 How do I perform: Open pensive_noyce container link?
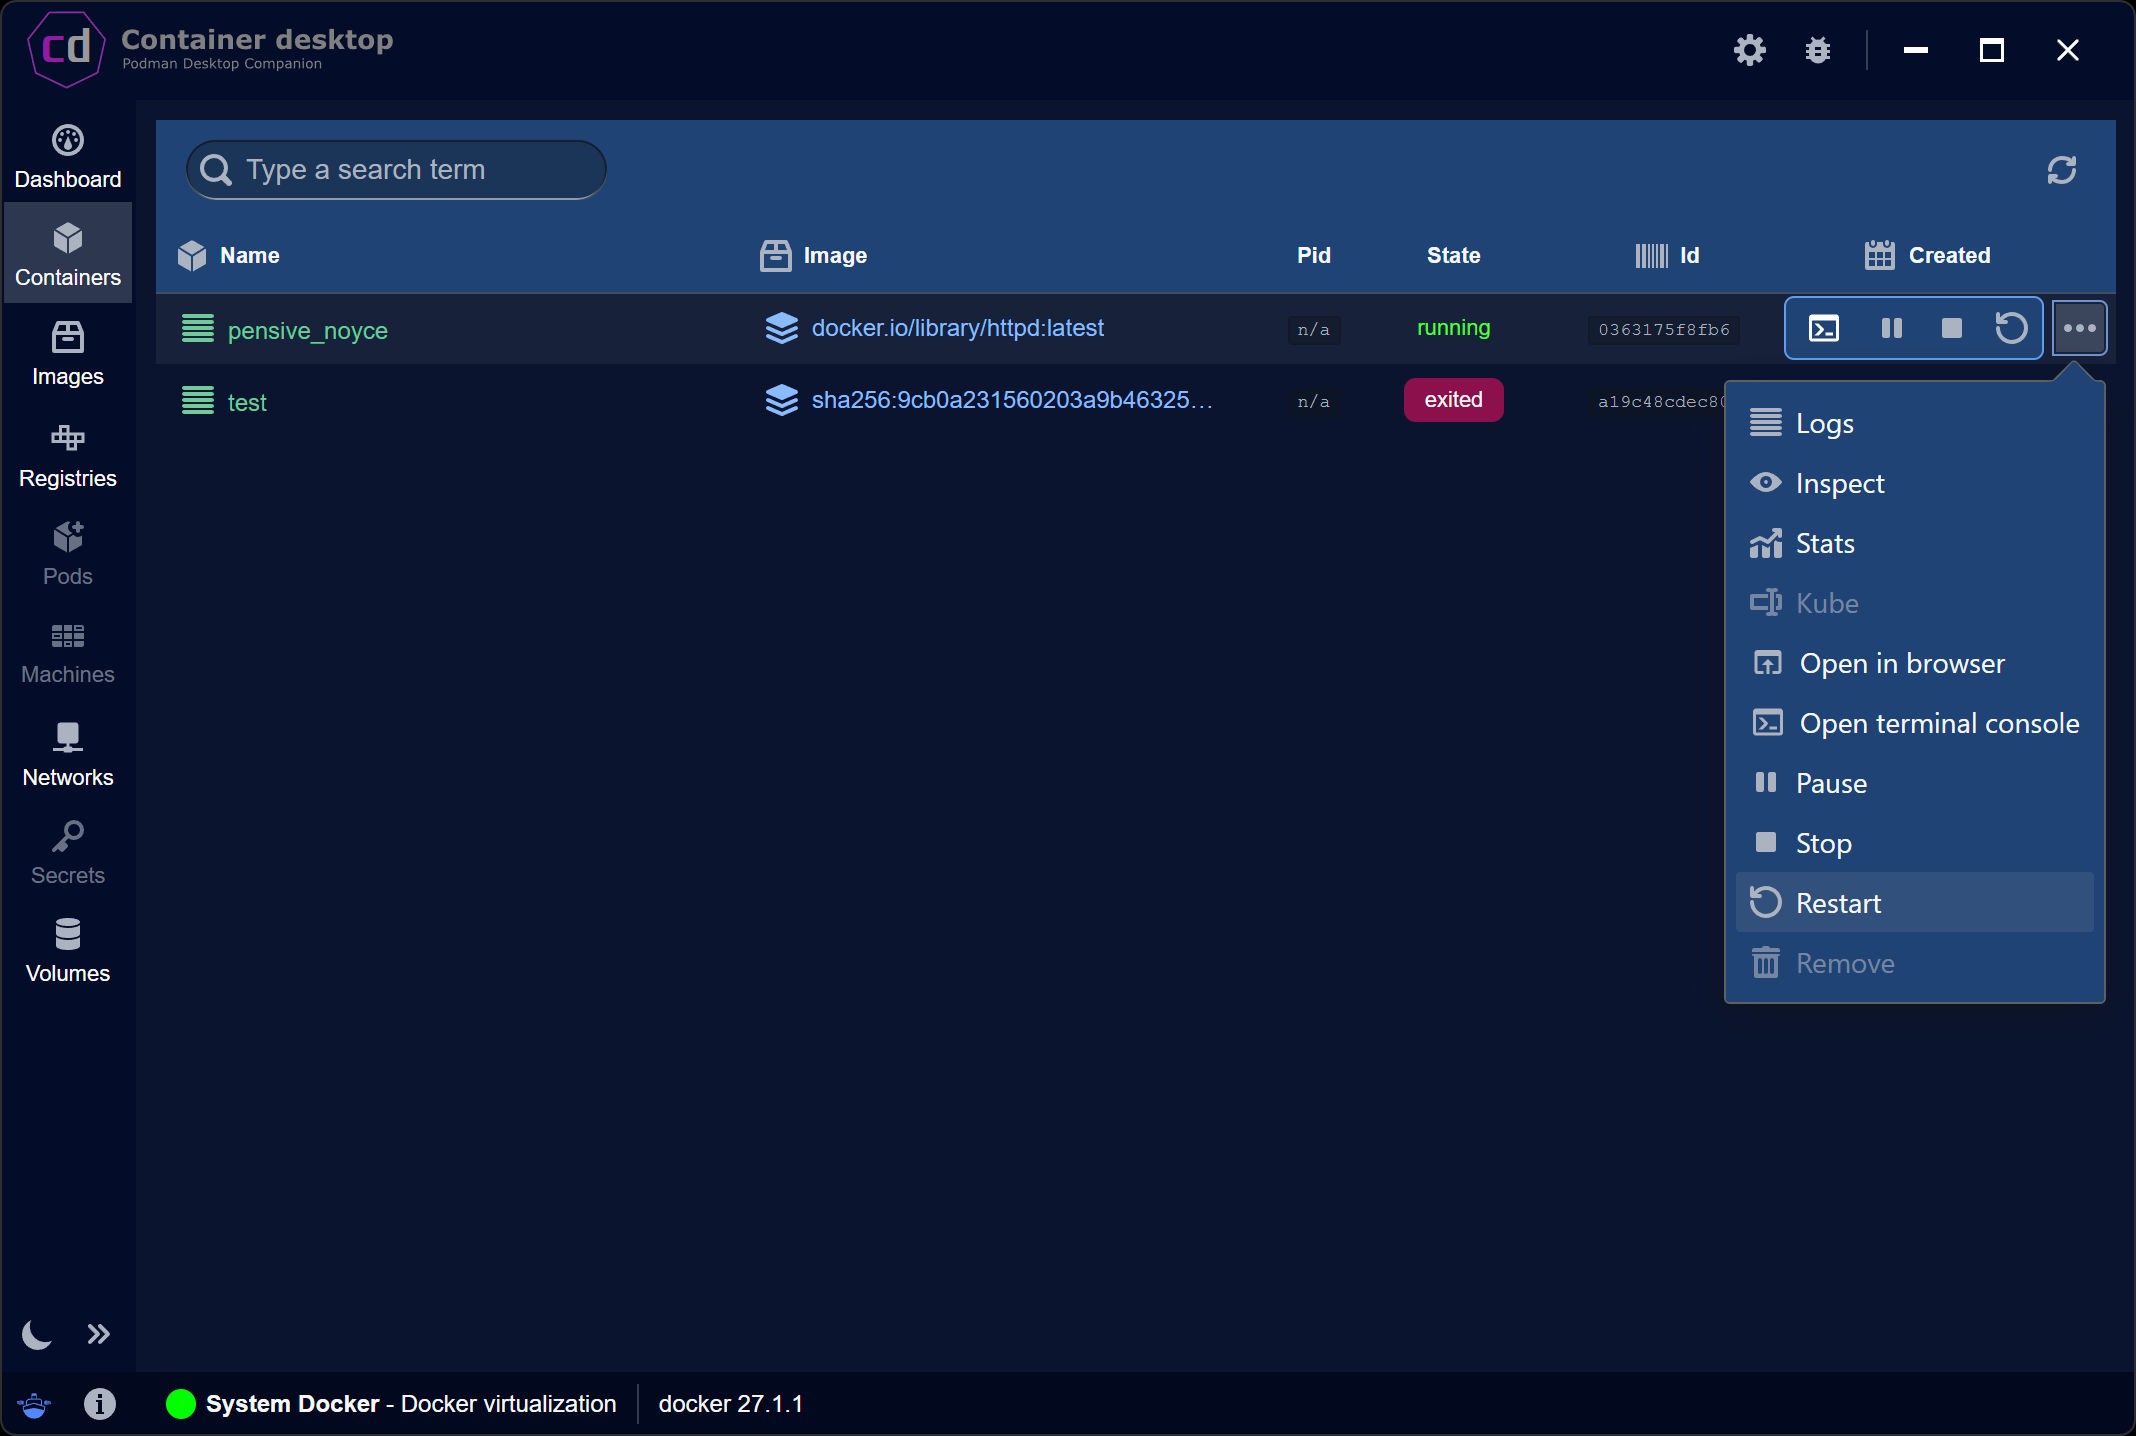click(307, 330)
